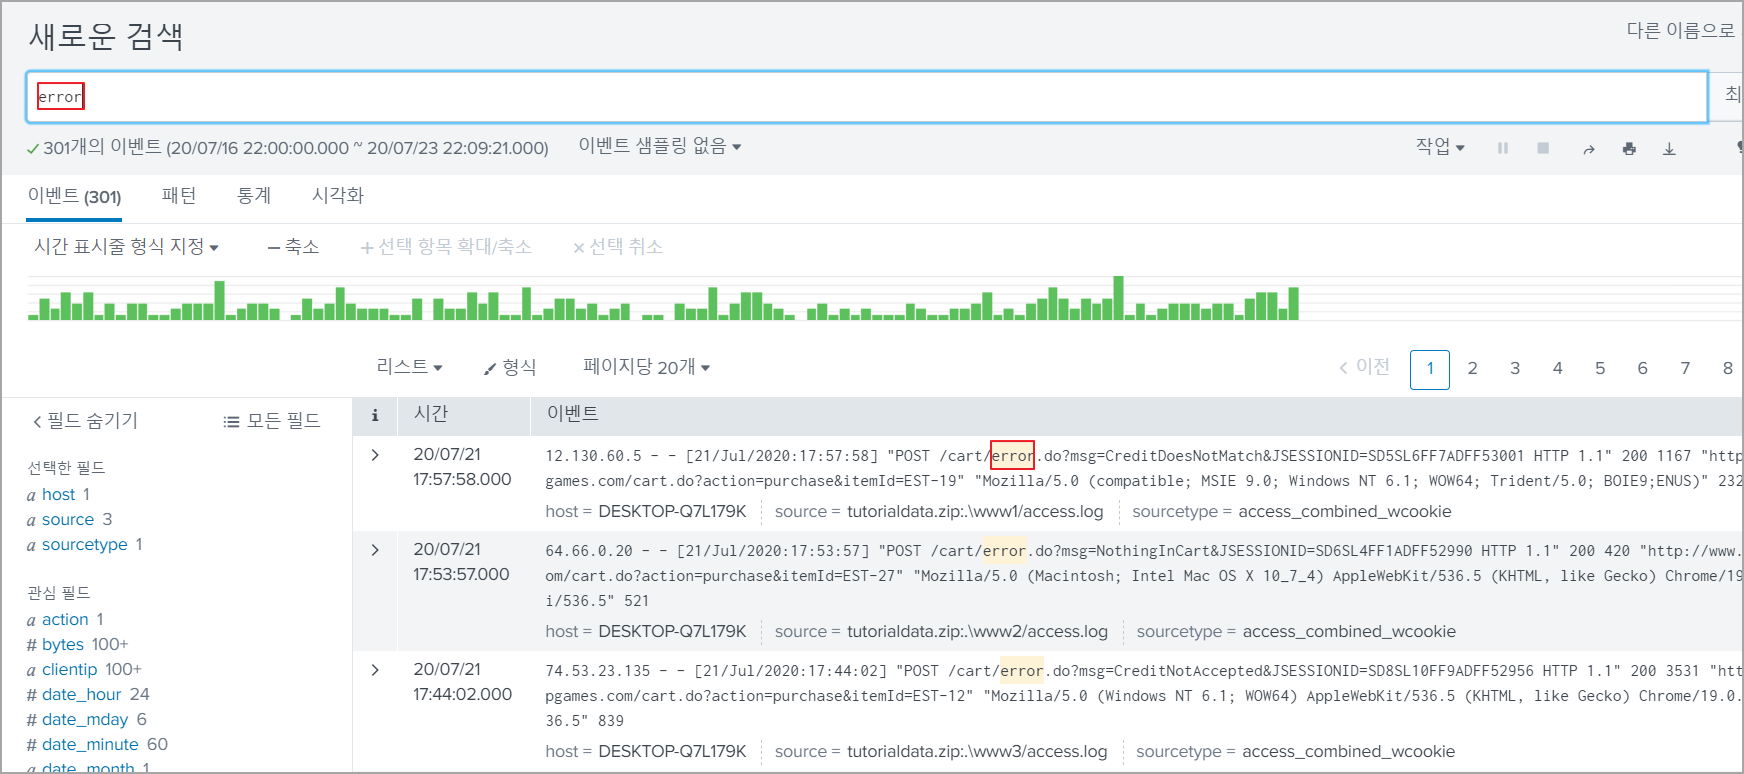Export results with the download icon
This screenshot has width=1744, height=774.
point(1669,149)
